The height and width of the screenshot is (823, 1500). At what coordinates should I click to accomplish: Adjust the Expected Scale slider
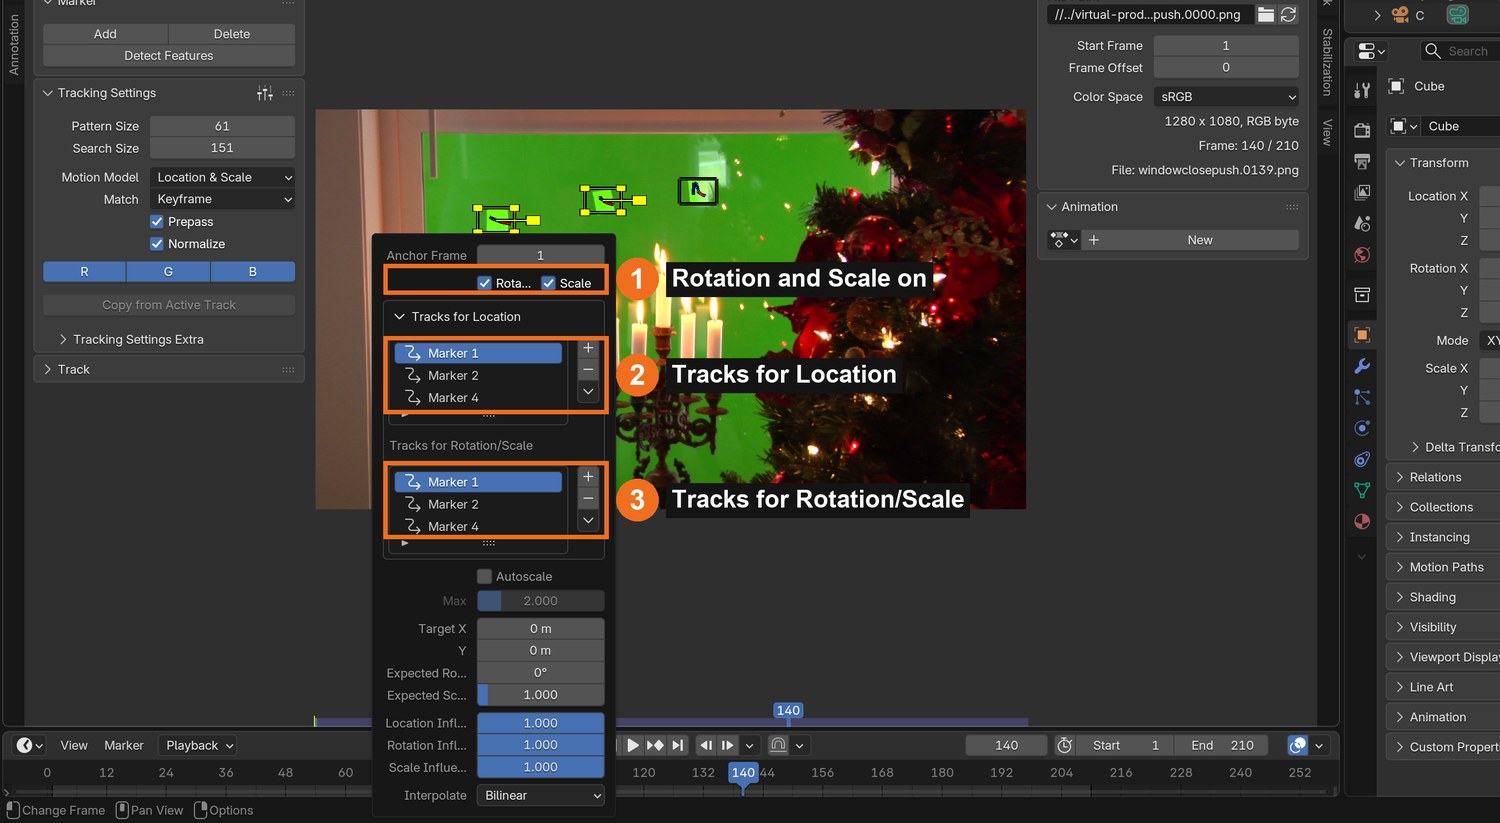point(541,695)
